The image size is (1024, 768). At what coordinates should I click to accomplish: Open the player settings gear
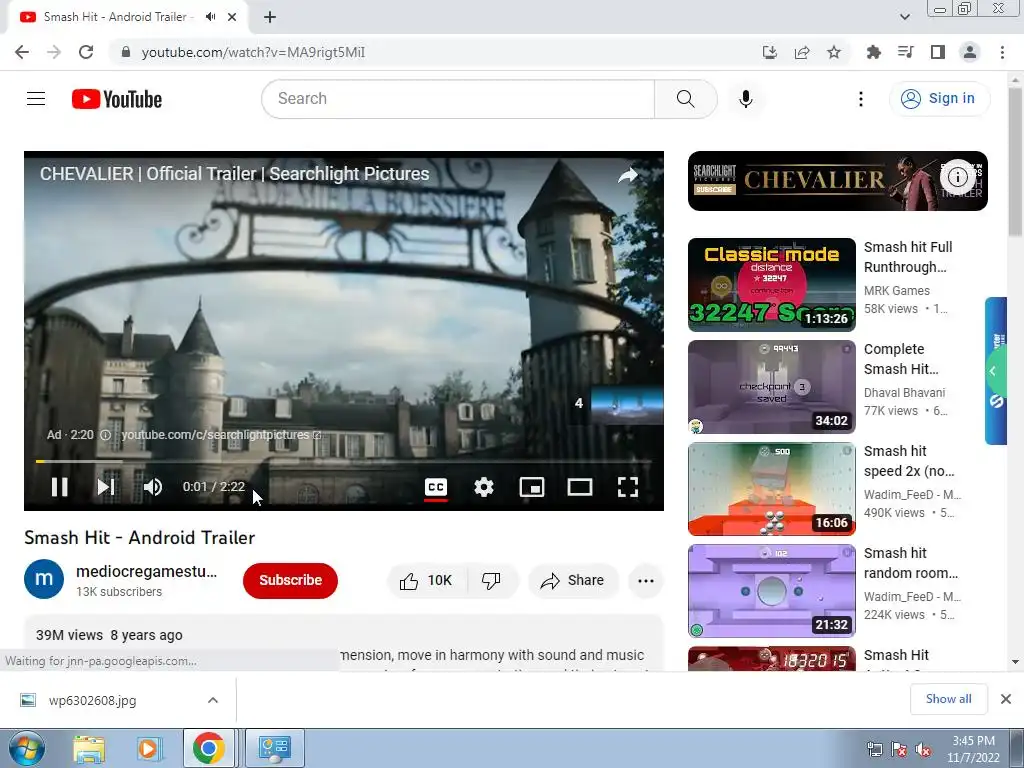click(x=484, y=487)
